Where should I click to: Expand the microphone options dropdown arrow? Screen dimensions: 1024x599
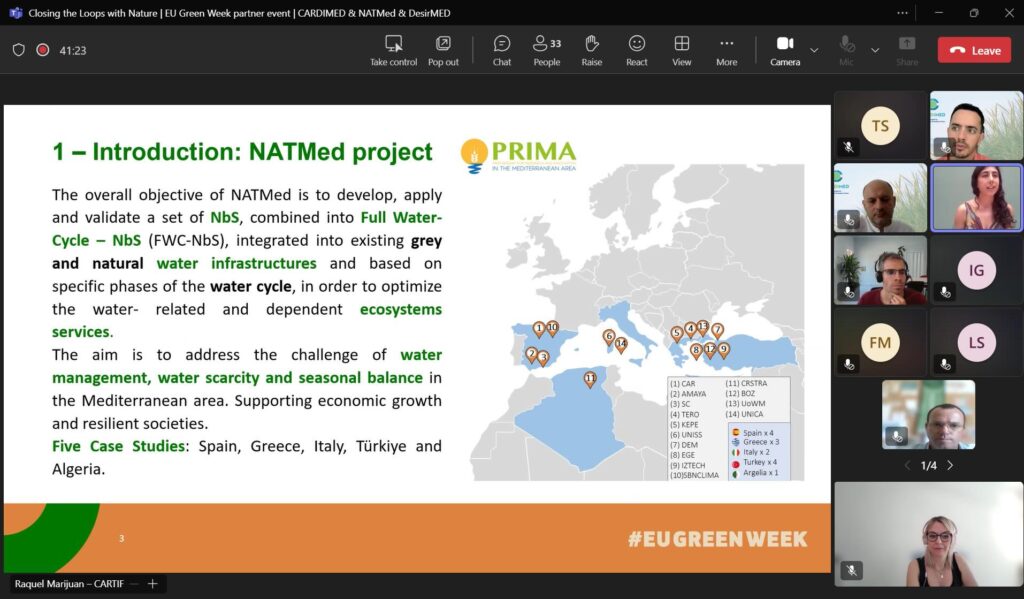[875, 50]
